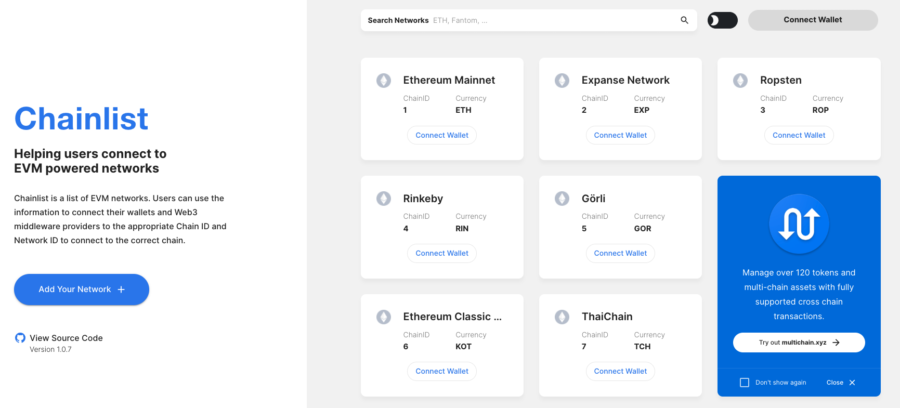
Task: Click the Ropsten network logo icon
Action: (740, 80)
